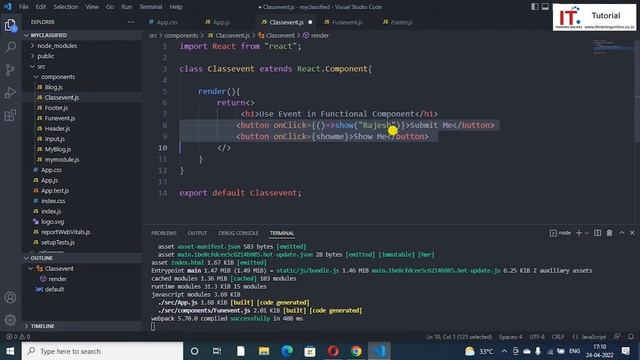
Task: Open the Search view in activity bar
Action: (10, 47)
